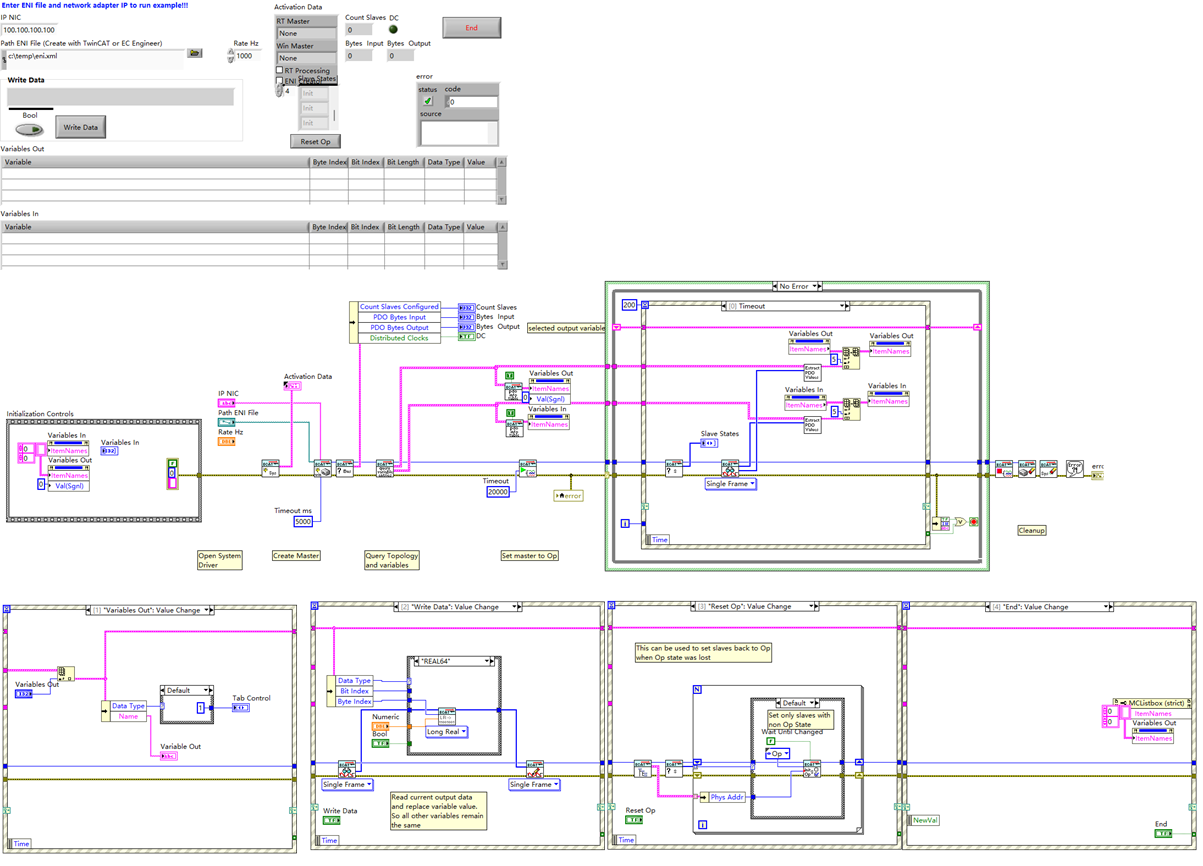Check the ENI checkbox below RT Processing
This screenshot has height=866, width=1203.
[279, 80]
